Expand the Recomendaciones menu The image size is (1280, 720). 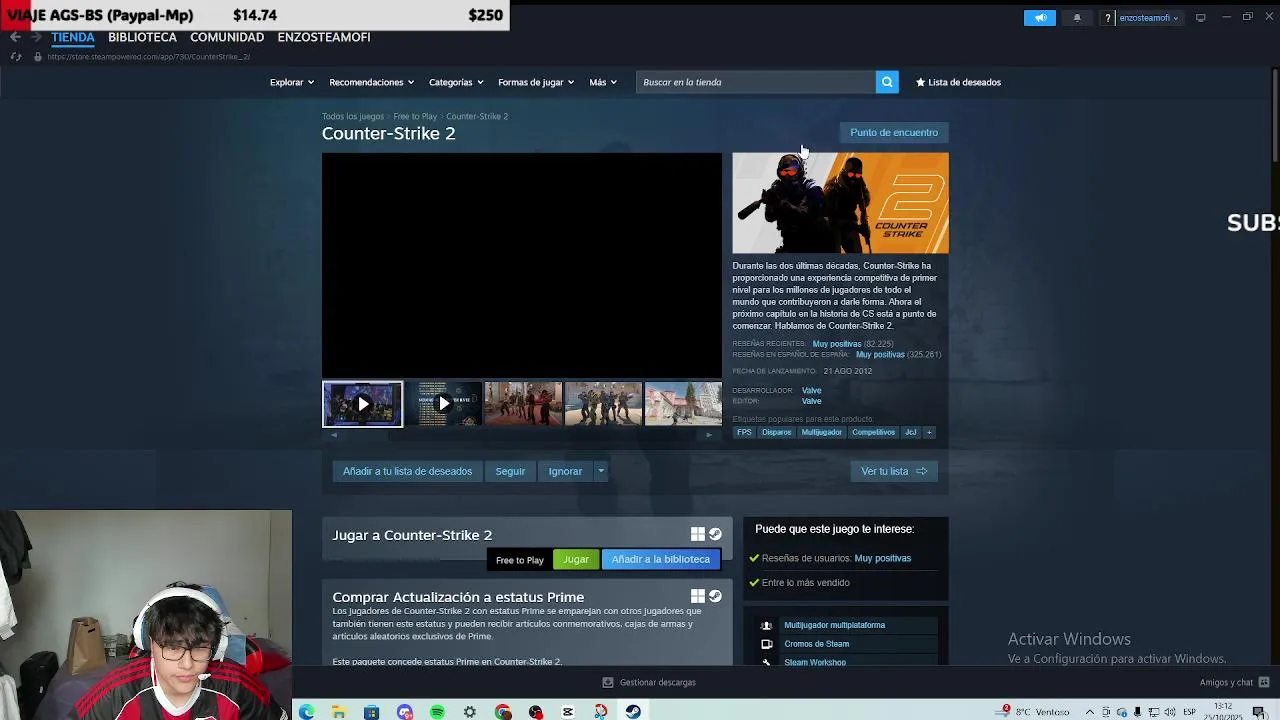pyautogui.click(x=372, y=82)
